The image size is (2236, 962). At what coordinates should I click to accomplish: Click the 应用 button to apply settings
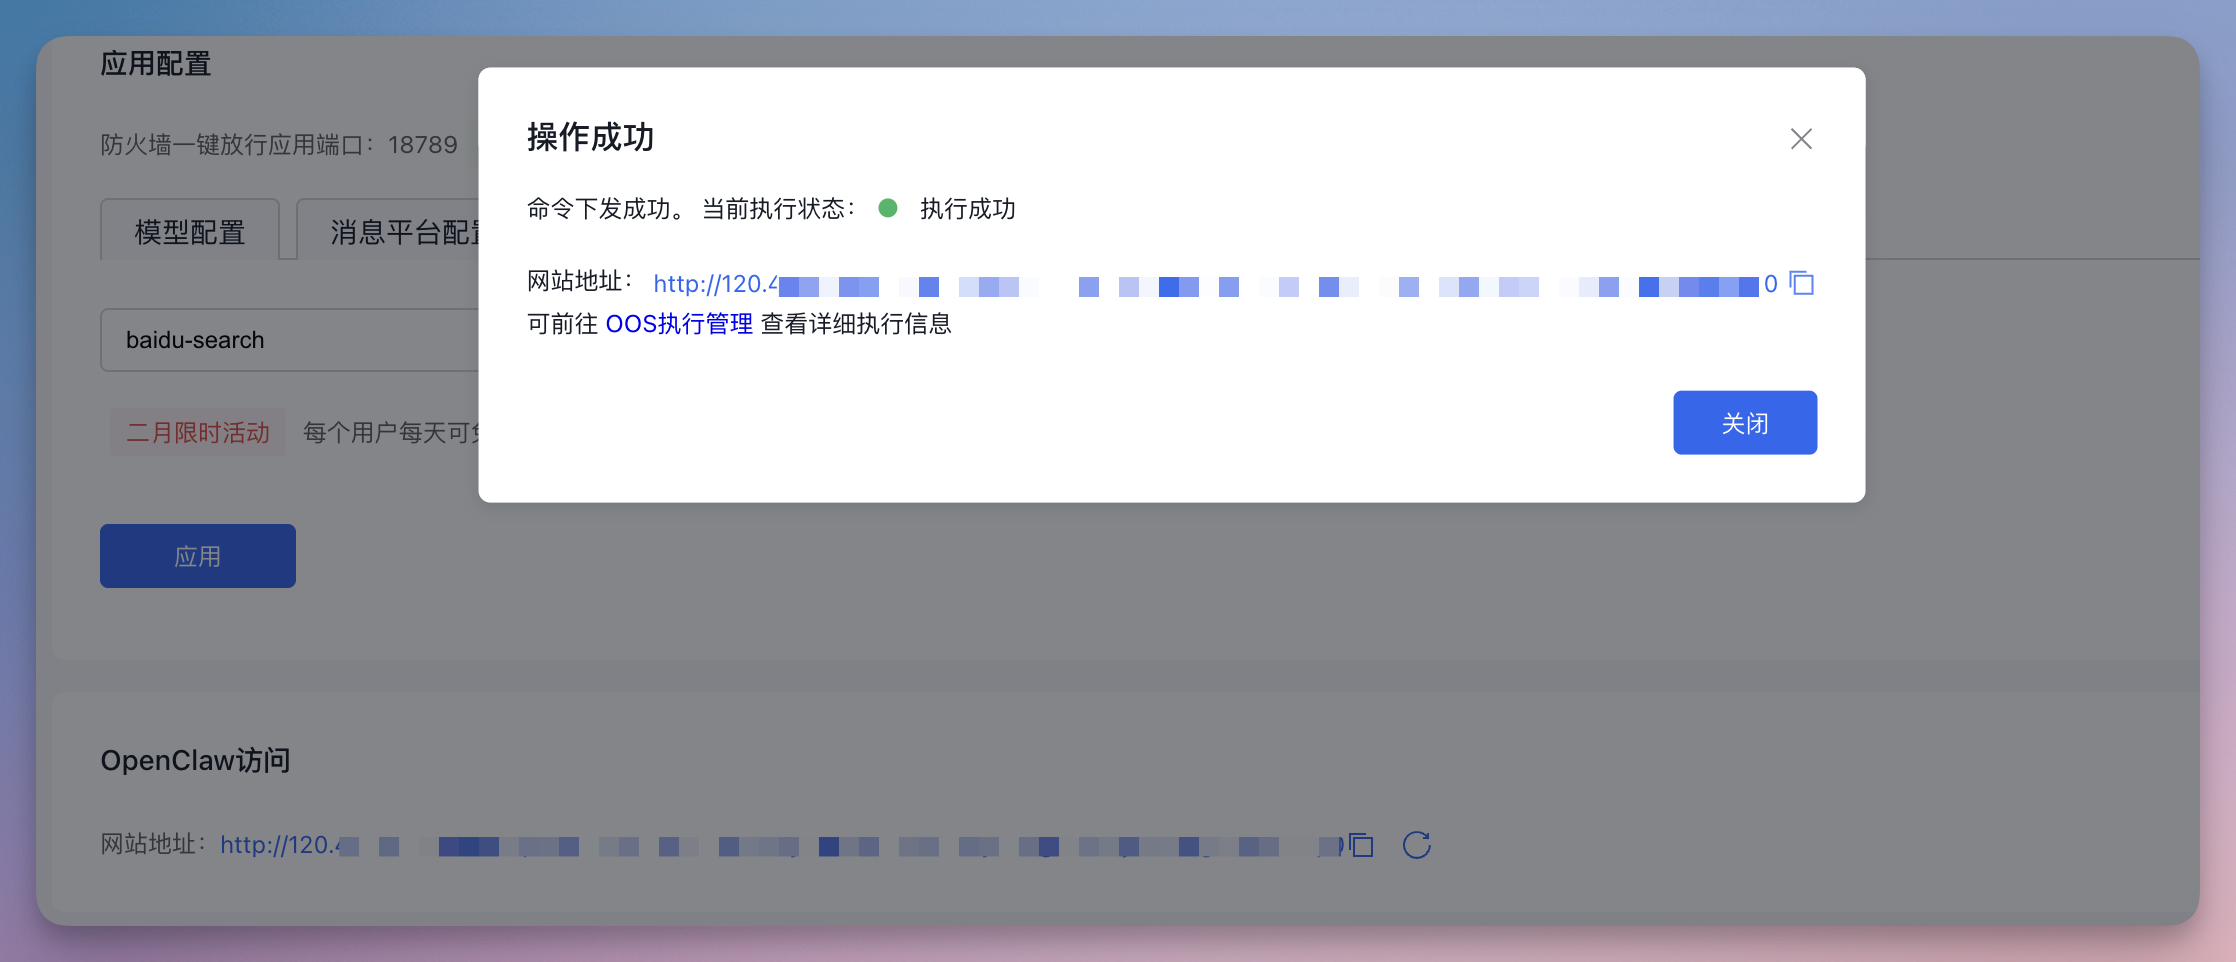(197, 556)
